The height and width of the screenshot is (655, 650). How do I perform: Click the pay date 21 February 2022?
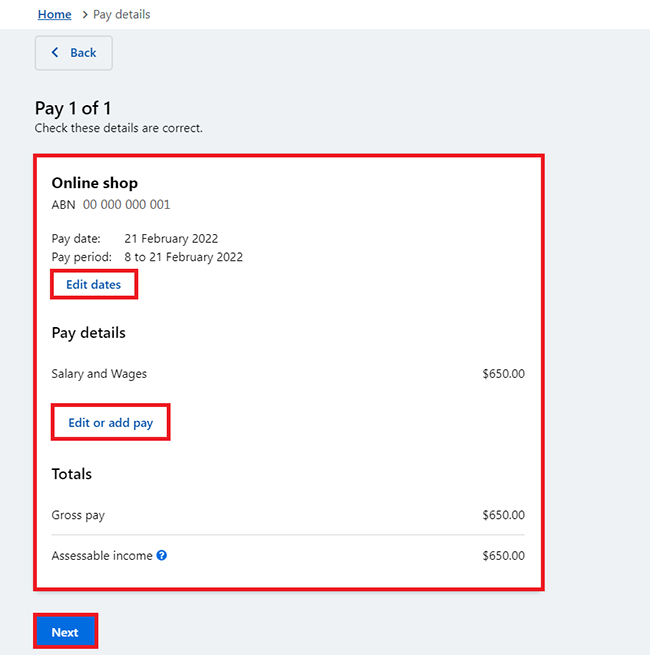click(x=171, y=239)
